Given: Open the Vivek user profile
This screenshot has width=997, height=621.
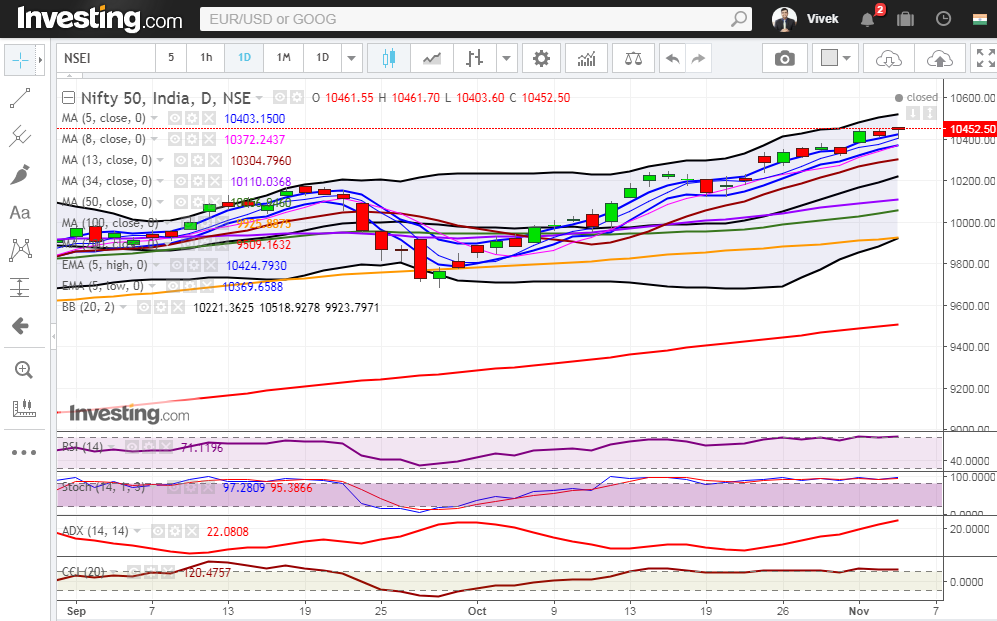Looking at the screenshot, I should (806, 19).
